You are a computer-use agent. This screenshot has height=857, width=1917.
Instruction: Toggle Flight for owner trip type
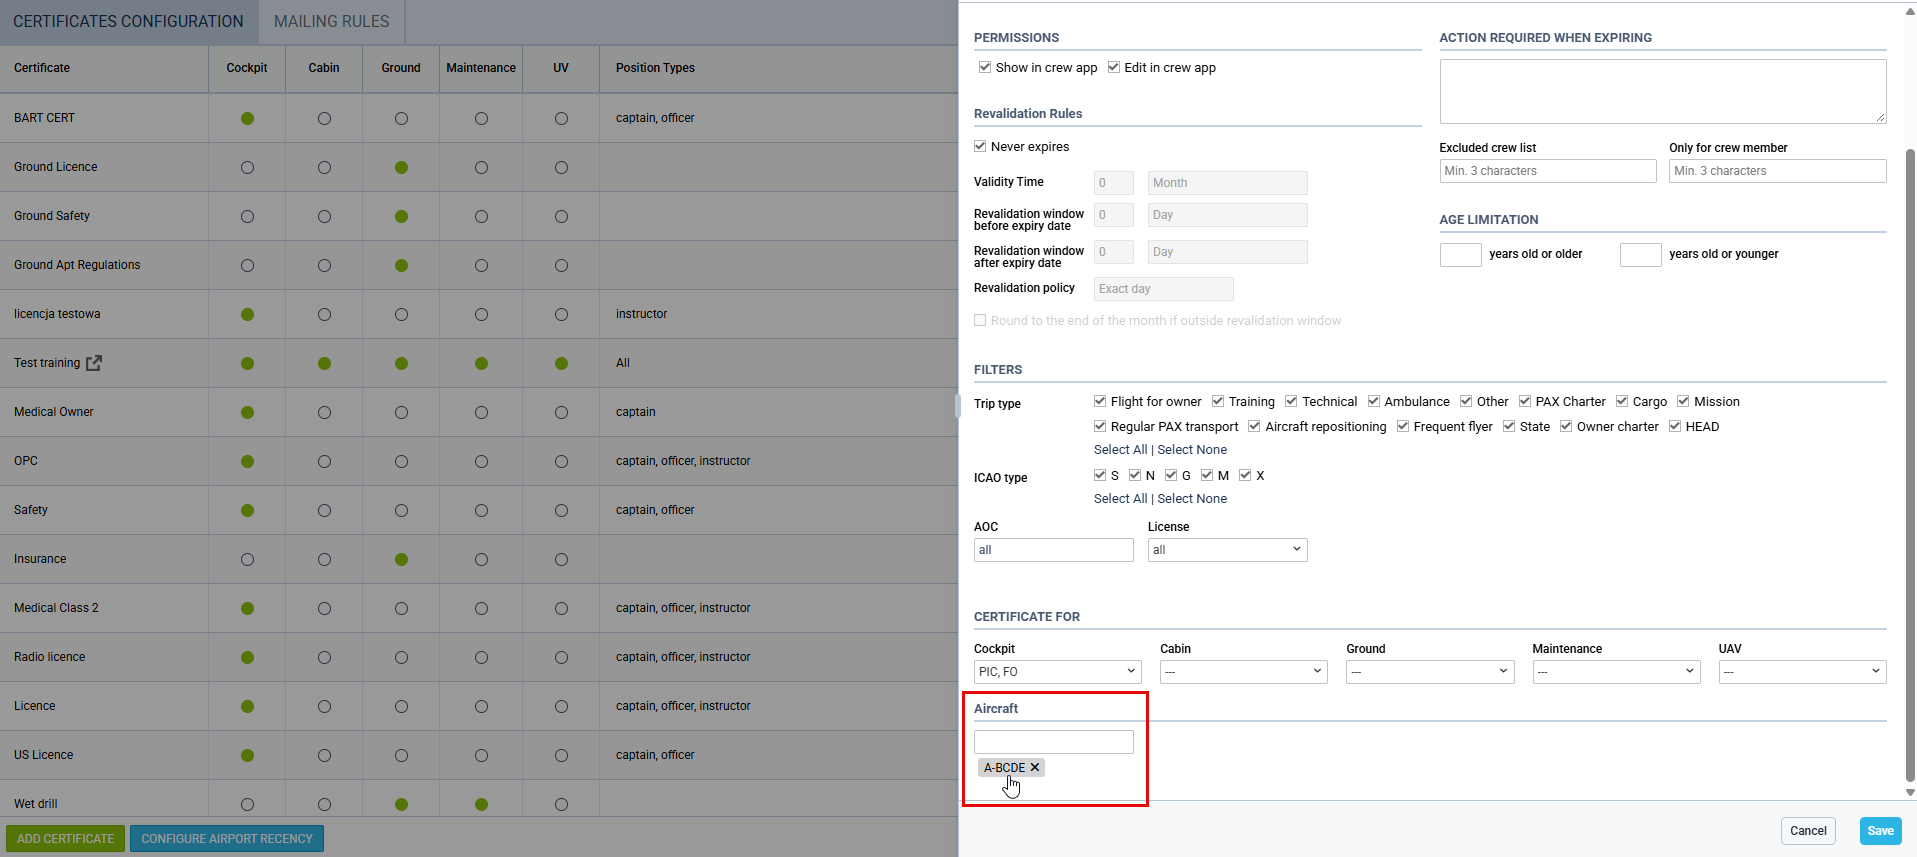pyautogui.click(x=1100, y=401)
